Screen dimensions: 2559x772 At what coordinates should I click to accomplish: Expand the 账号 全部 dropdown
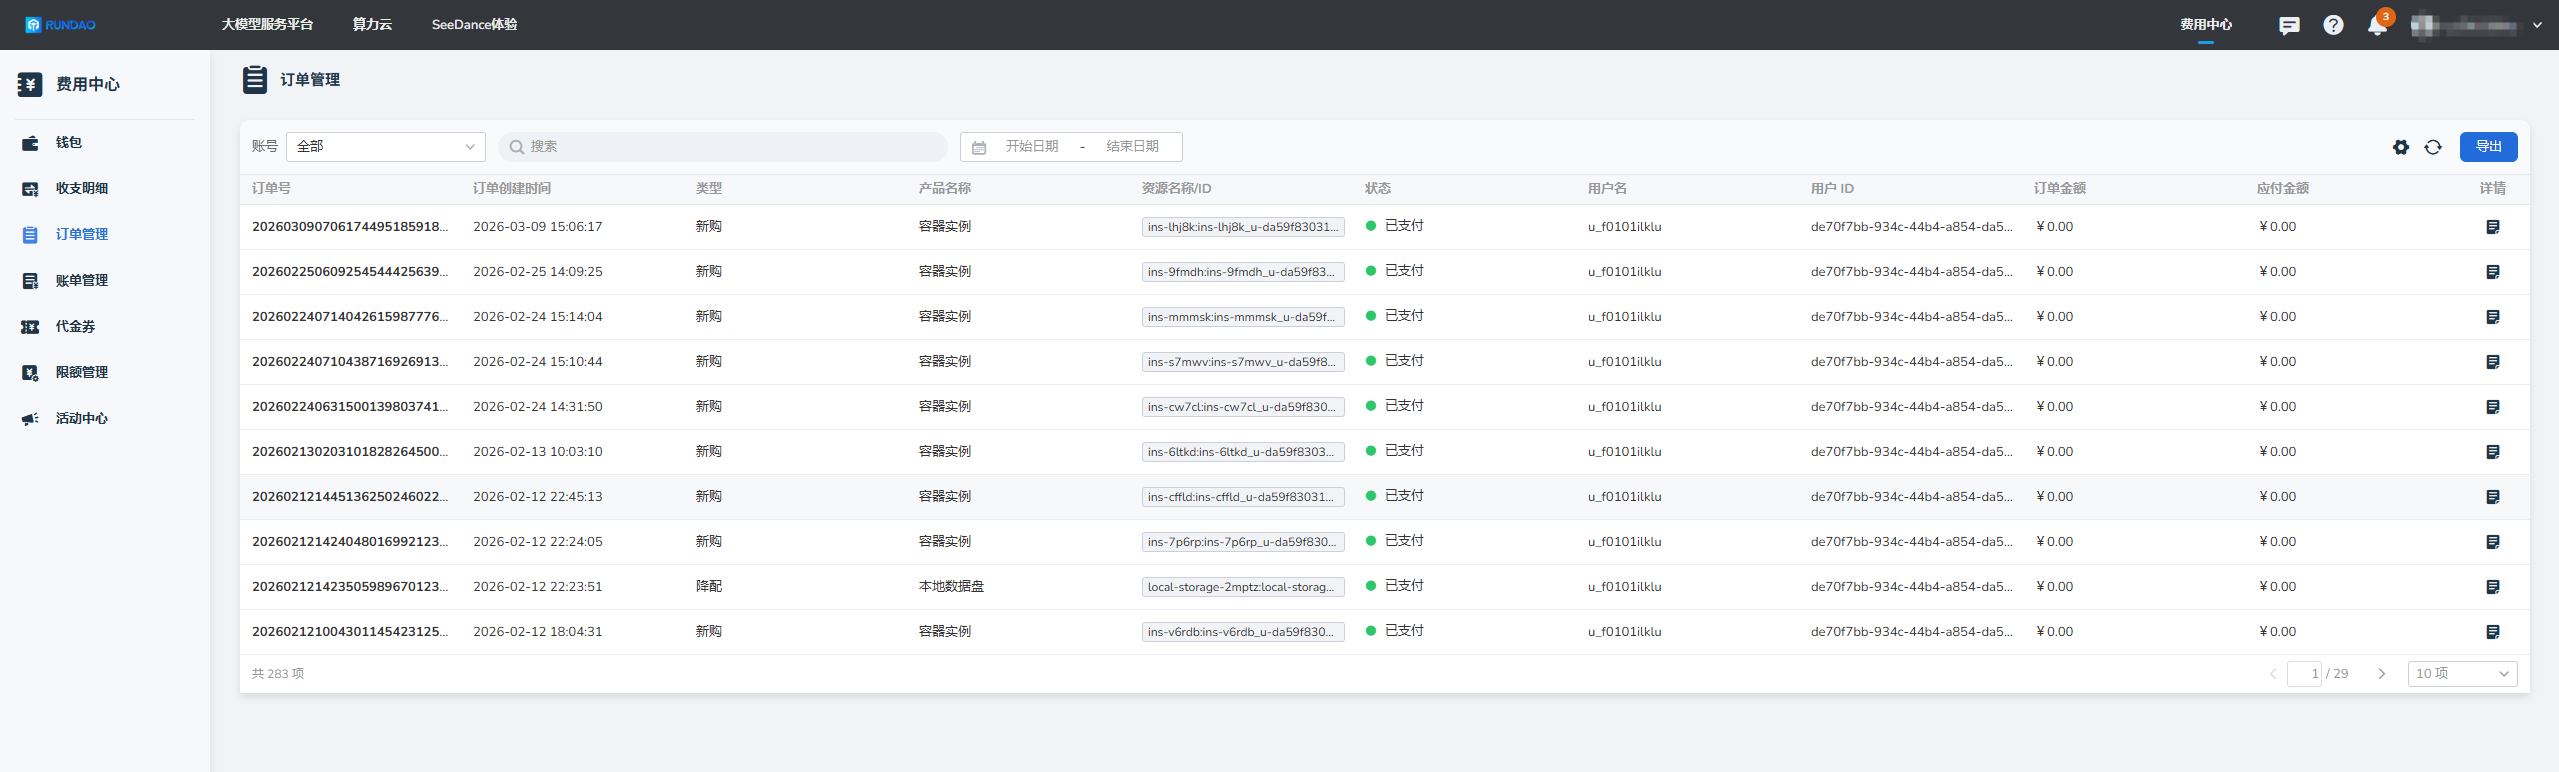pos(386,147)
